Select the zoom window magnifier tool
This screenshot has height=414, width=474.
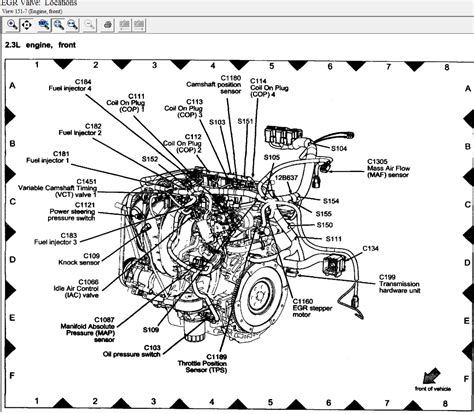pyautogui.click(x=12, y=25)
